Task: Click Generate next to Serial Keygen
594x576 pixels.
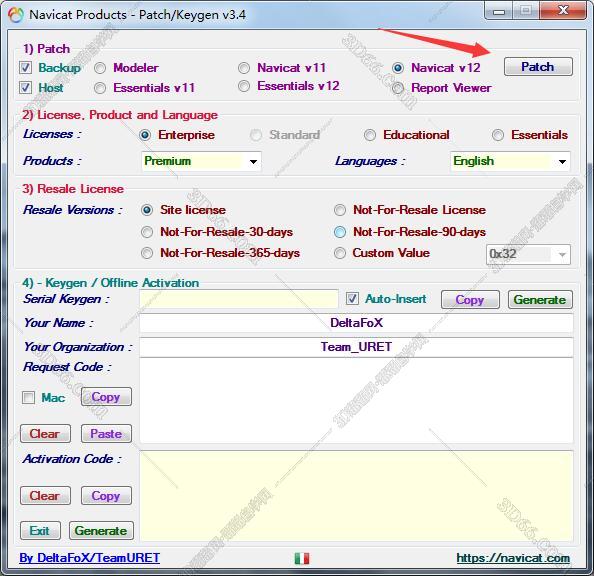Action: click(540, 300)
